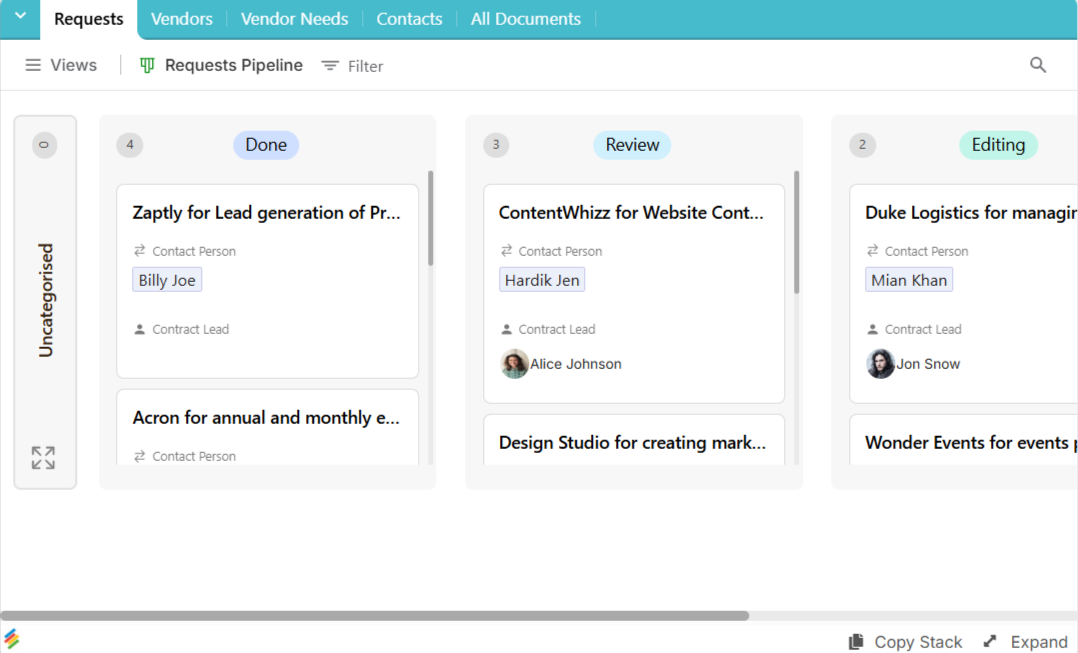
Task: Click the colorful stack logo icon
Action: point(11,639)
